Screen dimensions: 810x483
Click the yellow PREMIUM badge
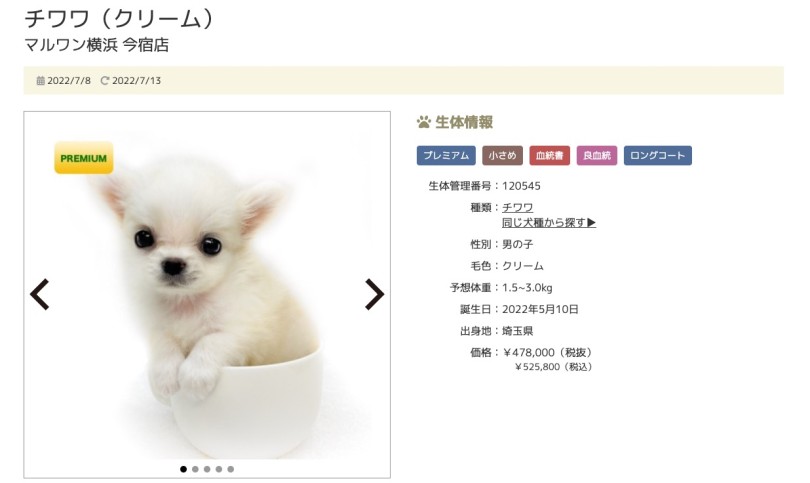[84, 158]
